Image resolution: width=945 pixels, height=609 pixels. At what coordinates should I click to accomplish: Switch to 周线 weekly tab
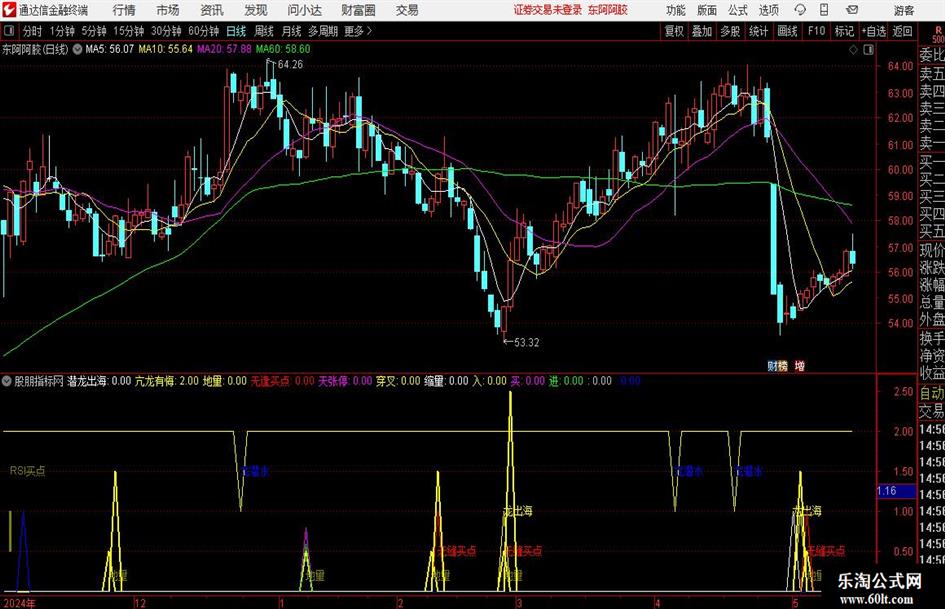(264, 31)
